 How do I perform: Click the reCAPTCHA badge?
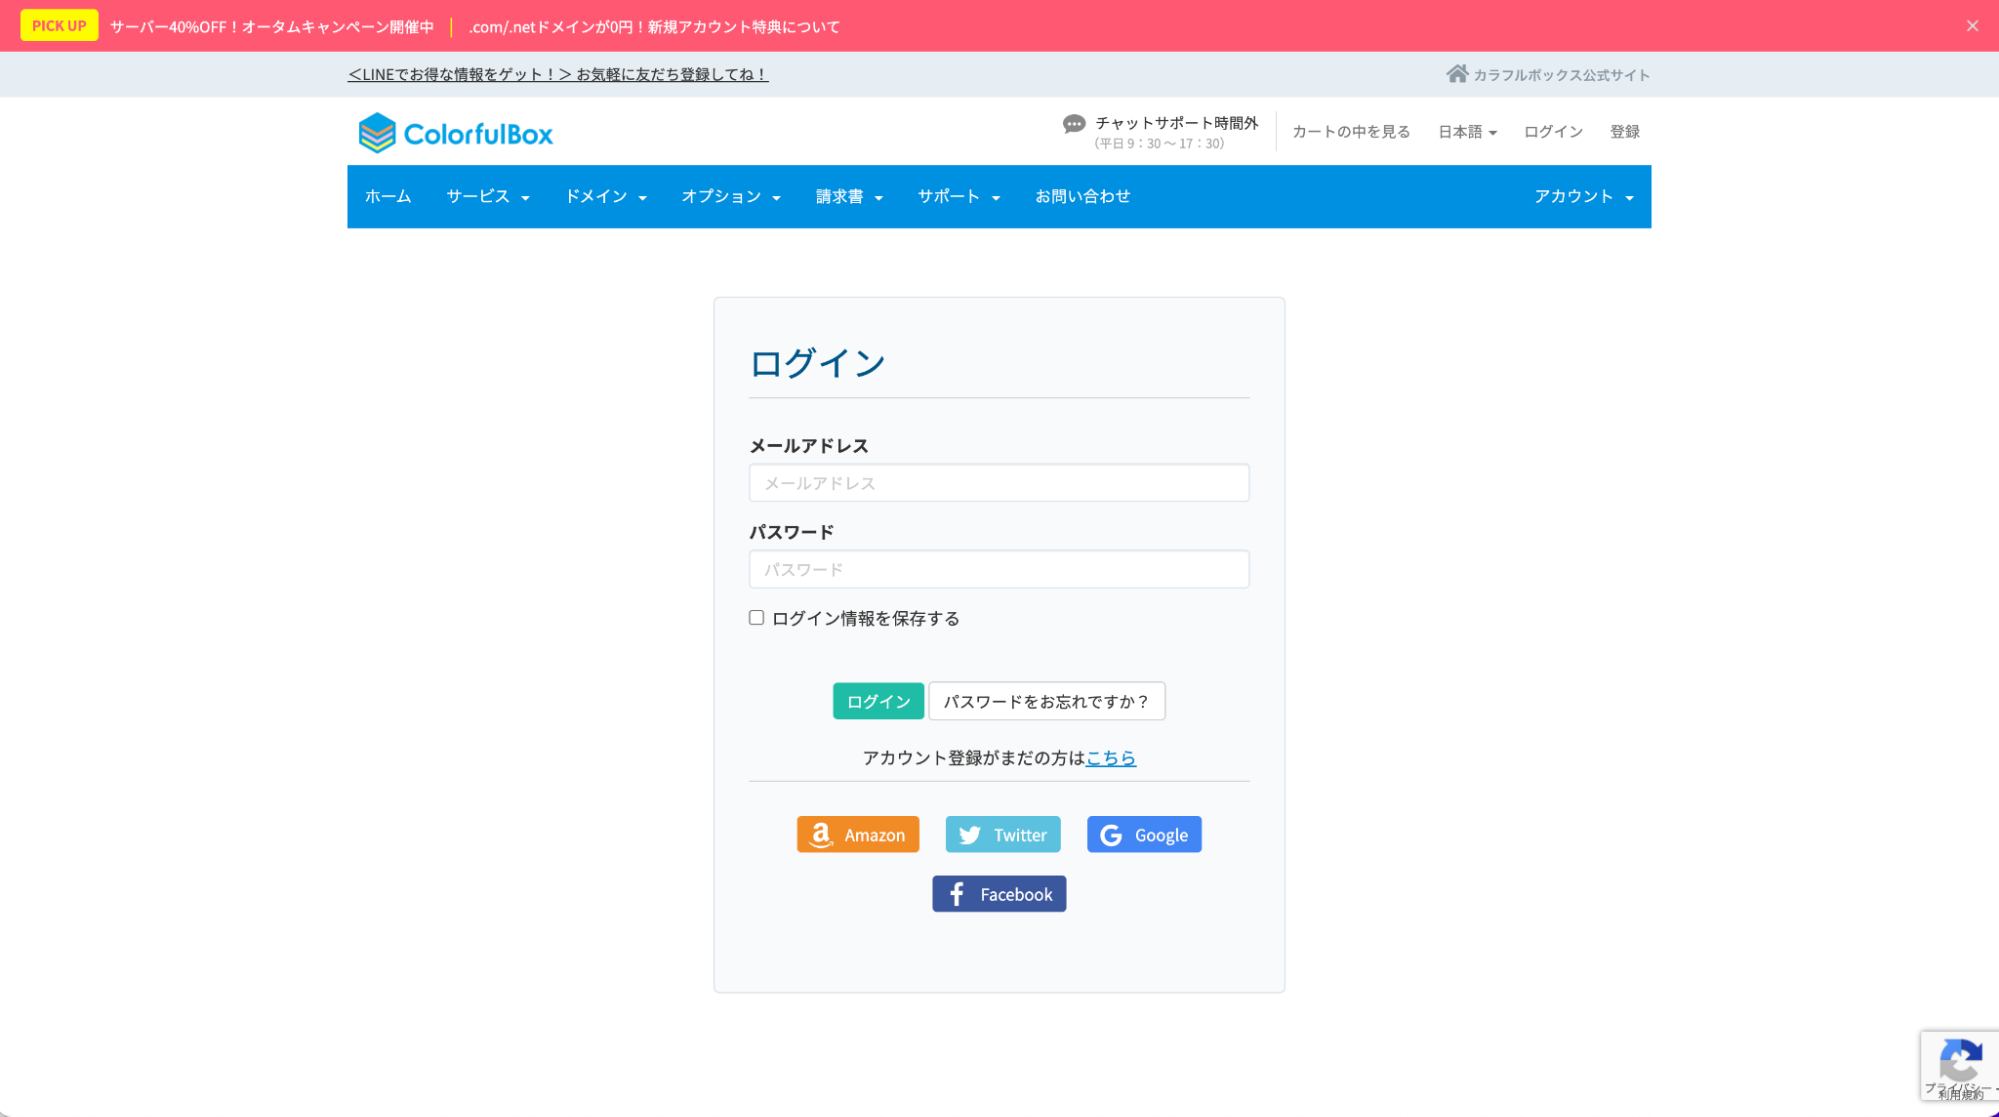click(x=1959, y=1066)
